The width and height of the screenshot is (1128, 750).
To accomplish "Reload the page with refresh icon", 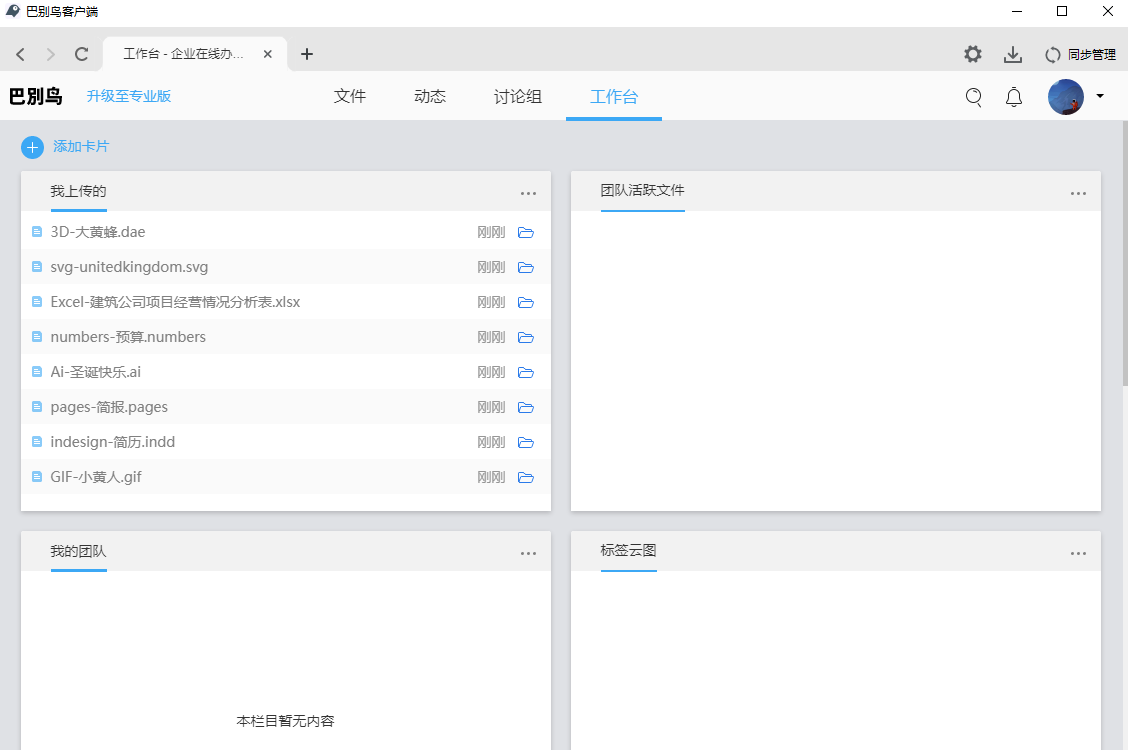I will pos(82,54).
